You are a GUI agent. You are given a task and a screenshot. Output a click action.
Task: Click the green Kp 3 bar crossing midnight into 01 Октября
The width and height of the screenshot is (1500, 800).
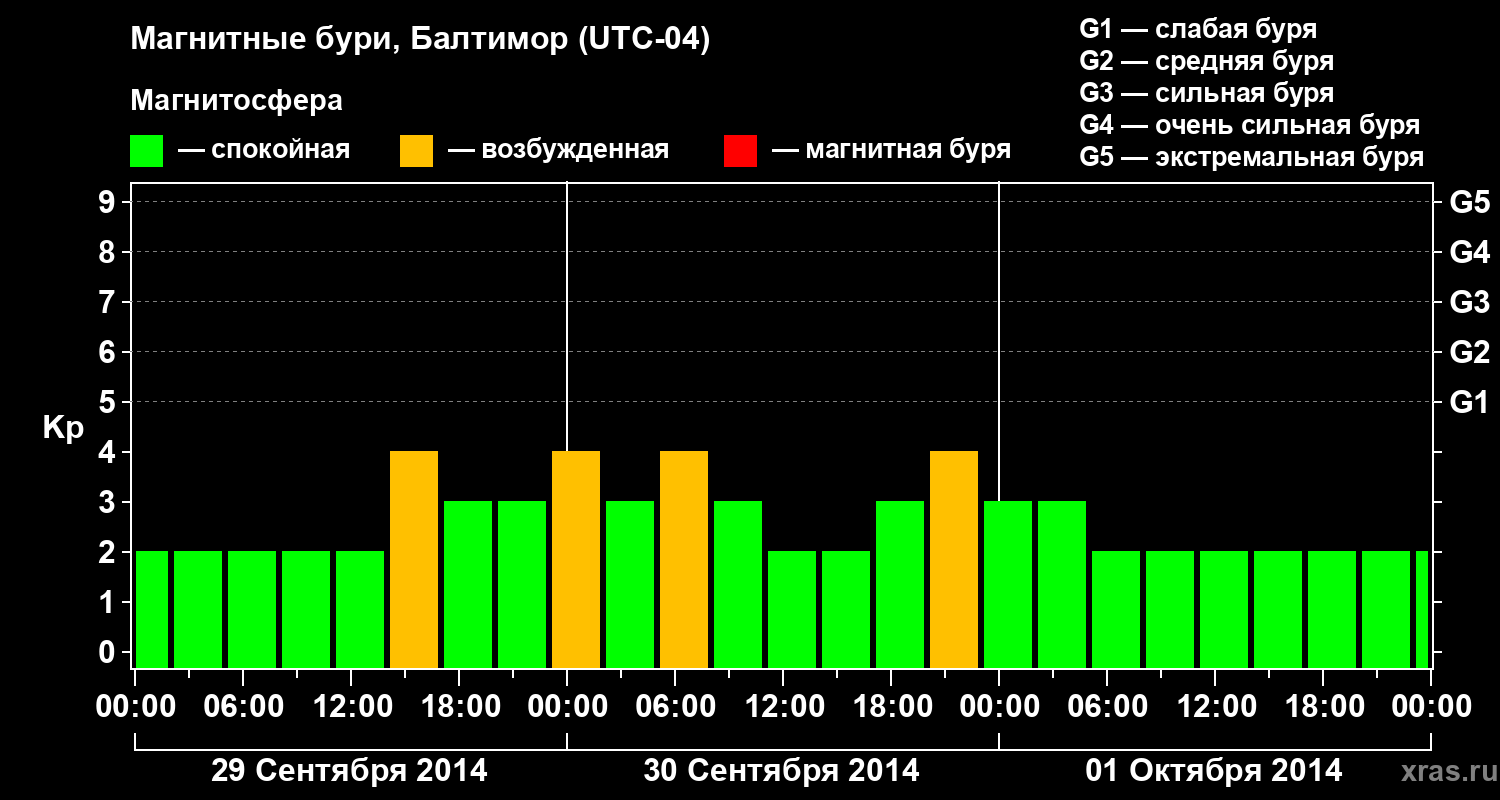1008,585
